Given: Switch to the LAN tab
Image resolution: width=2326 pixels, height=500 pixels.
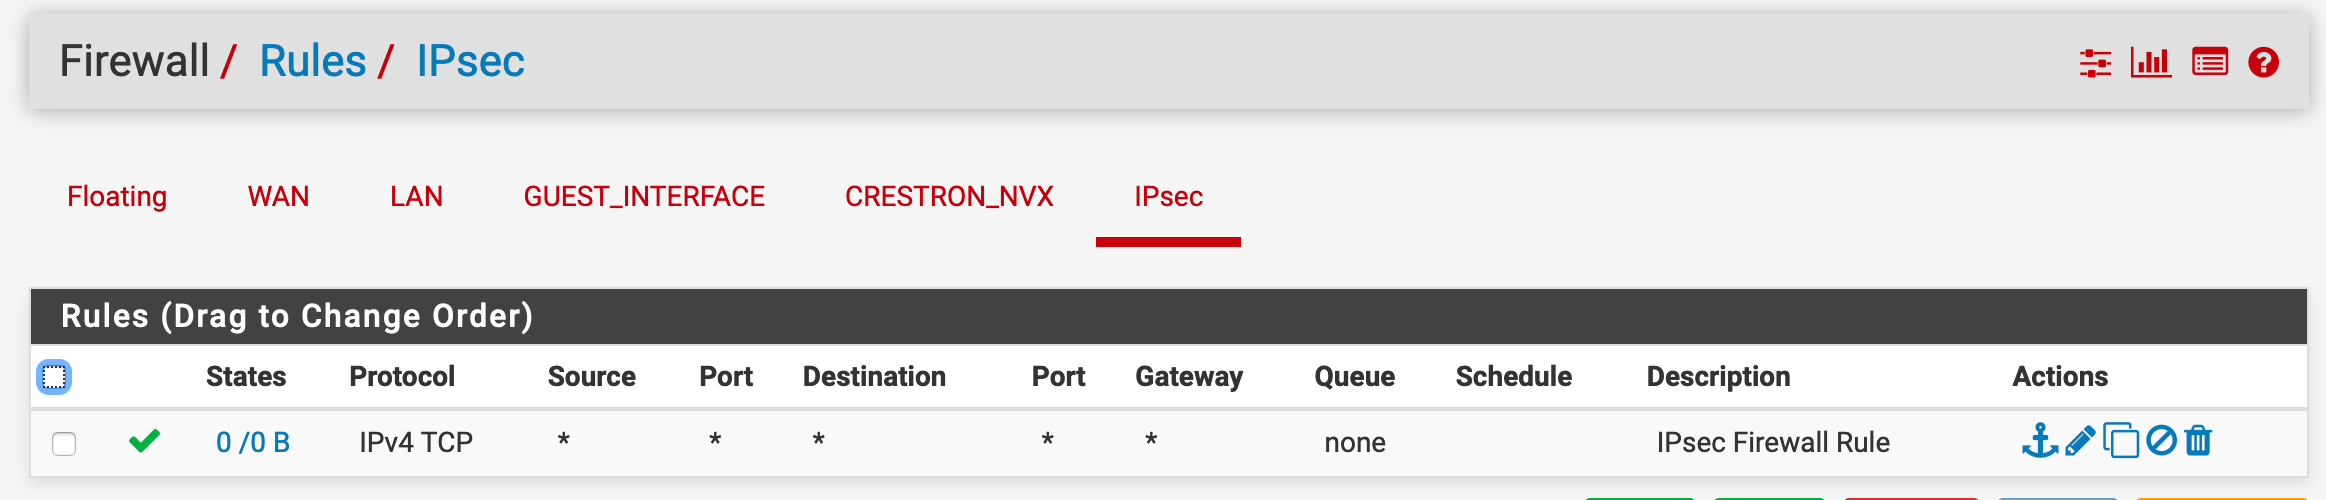Looking at the screenshot, I should tap(416, 196).
